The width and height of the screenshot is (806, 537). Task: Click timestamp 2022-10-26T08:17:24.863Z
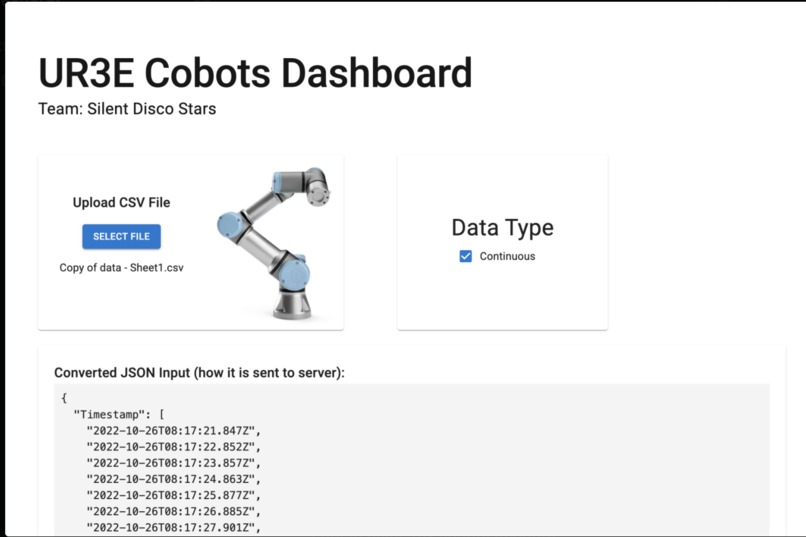pyautogui.click(x=174, y=479)
